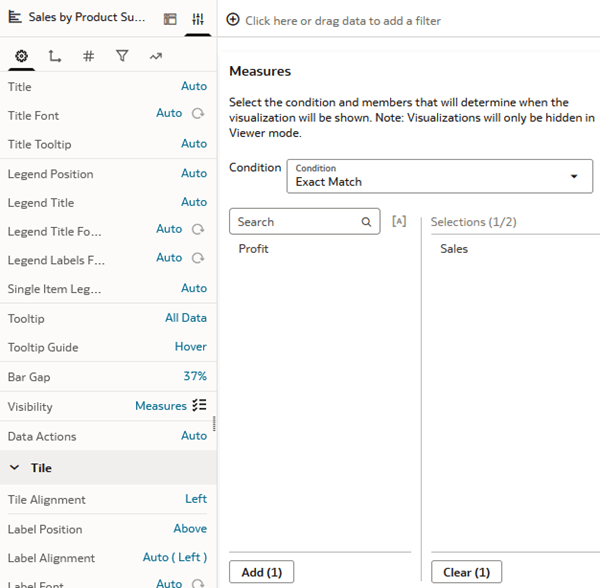Viewport: 600px width, 588px height.
Task: Click the add filter plus icon
Action: pos(233,20)
